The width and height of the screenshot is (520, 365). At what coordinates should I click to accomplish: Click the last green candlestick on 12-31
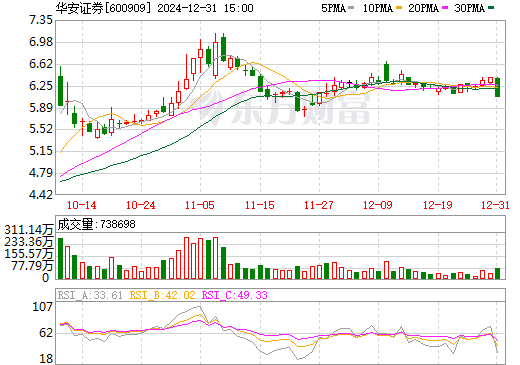[497, 87]
